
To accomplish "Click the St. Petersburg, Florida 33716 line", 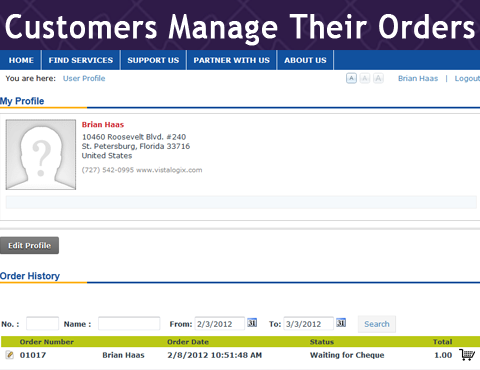I will (136, 146).
